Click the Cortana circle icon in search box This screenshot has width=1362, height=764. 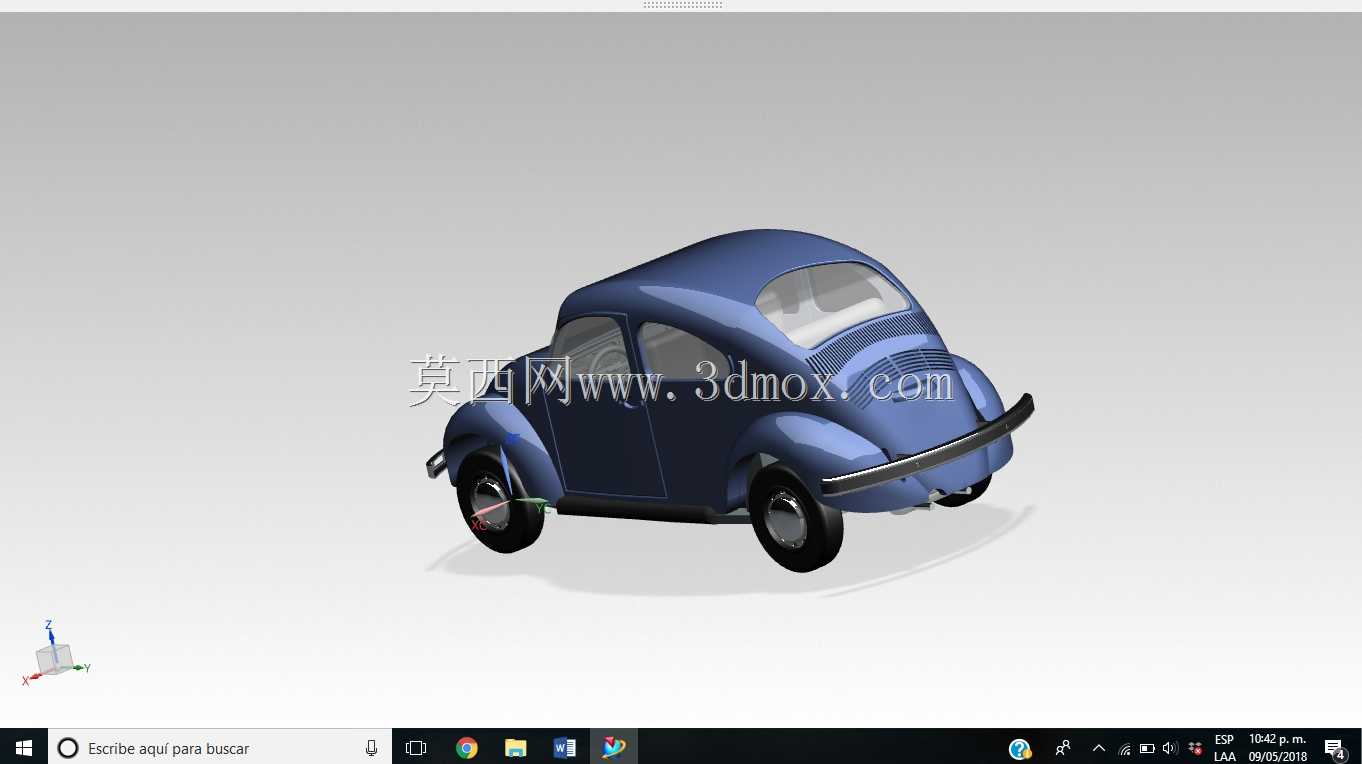click(x=68, y=748)
